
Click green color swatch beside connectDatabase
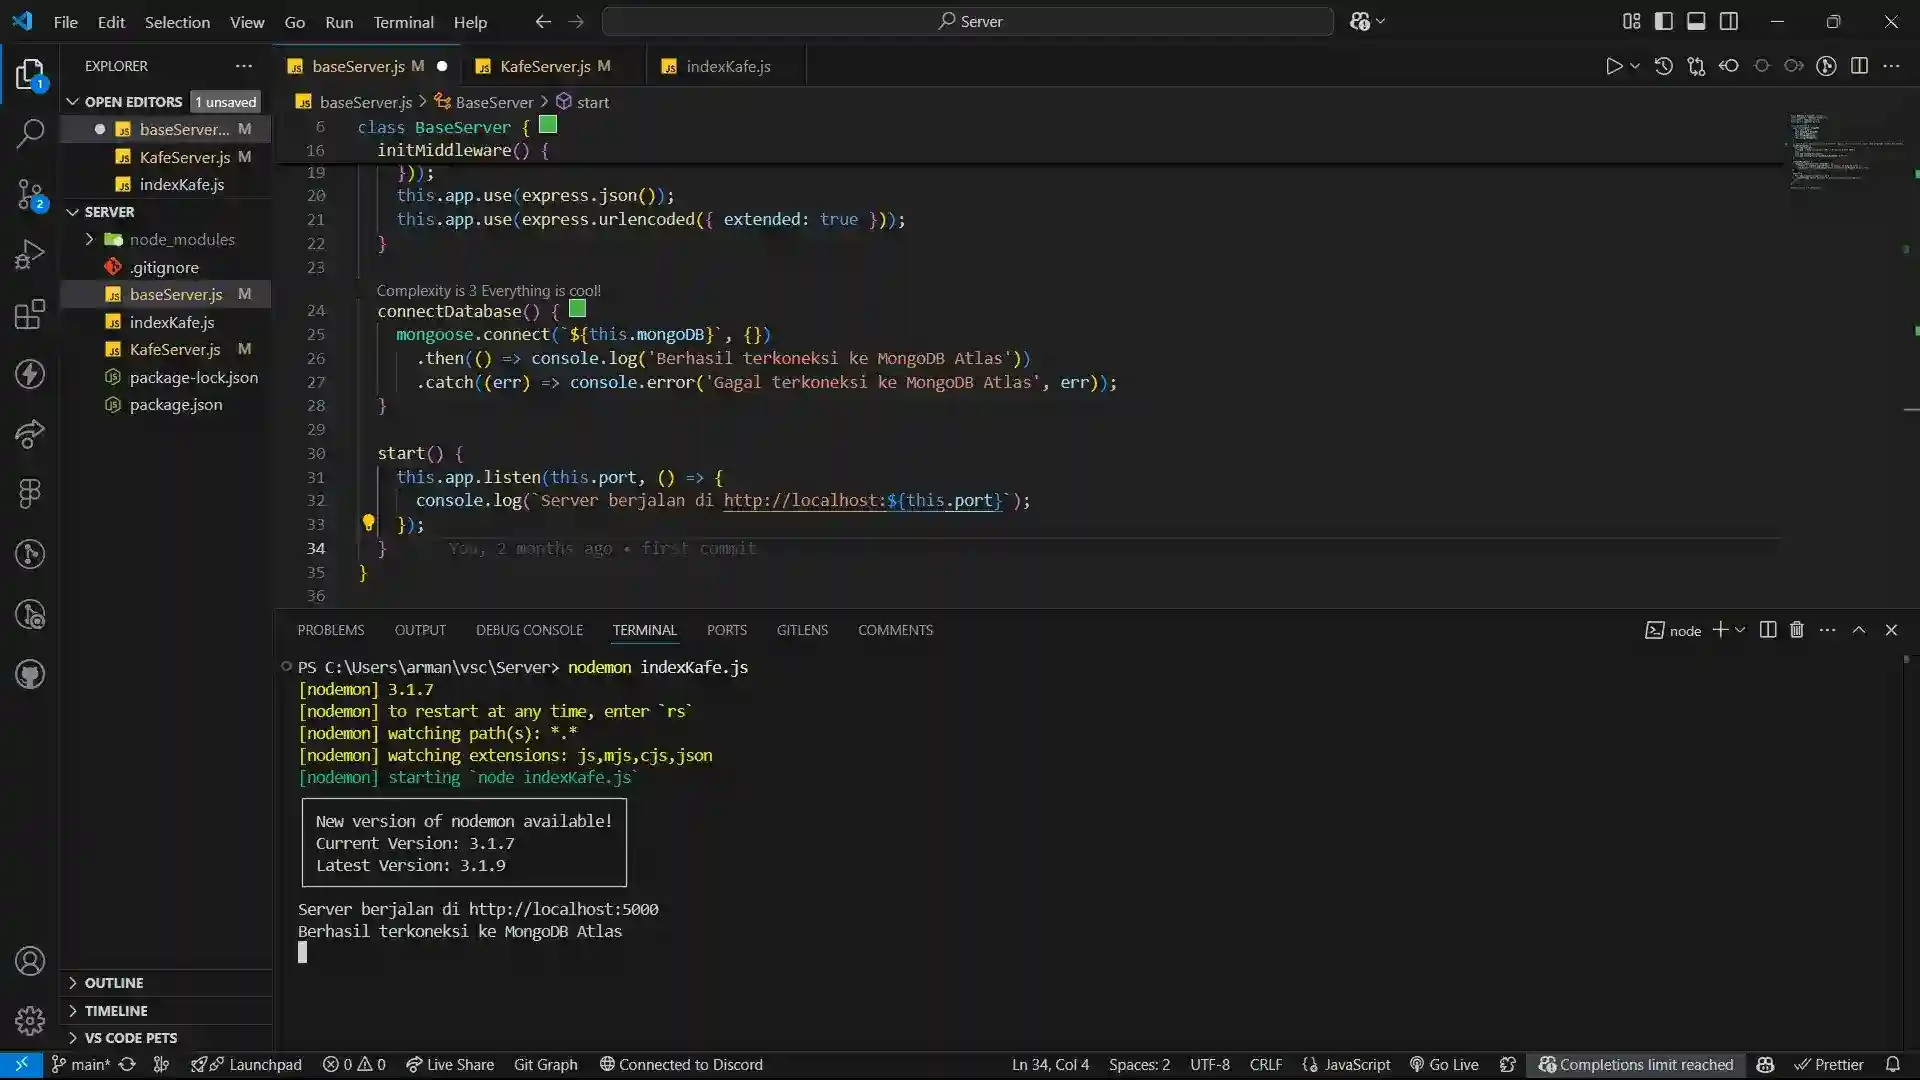pos(577,309)
